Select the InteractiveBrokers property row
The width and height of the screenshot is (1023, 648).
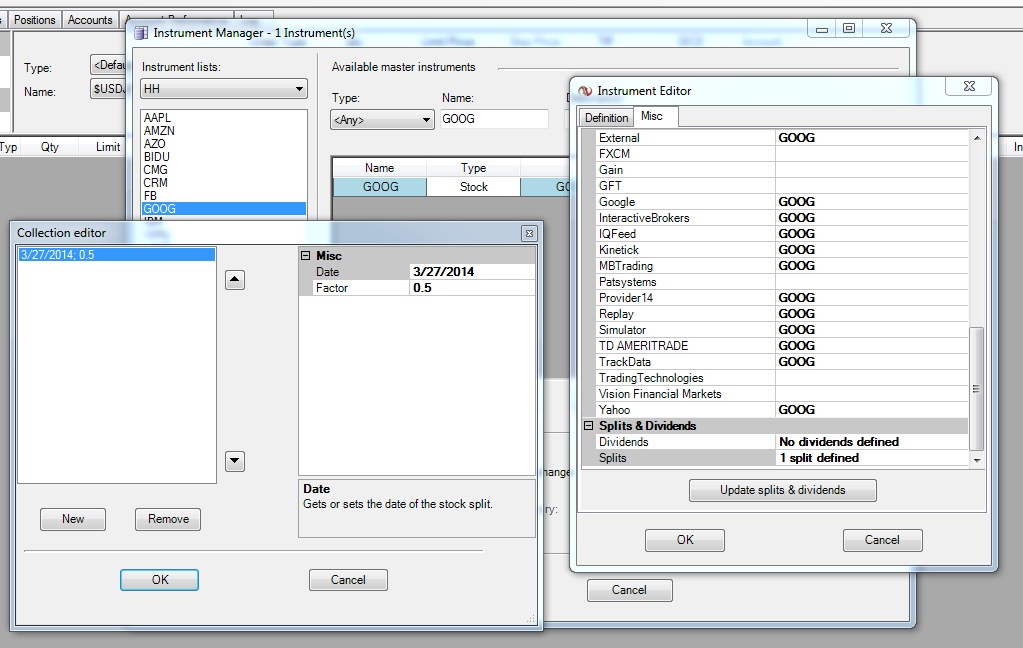pyautogui.click(x=783, y=218)
